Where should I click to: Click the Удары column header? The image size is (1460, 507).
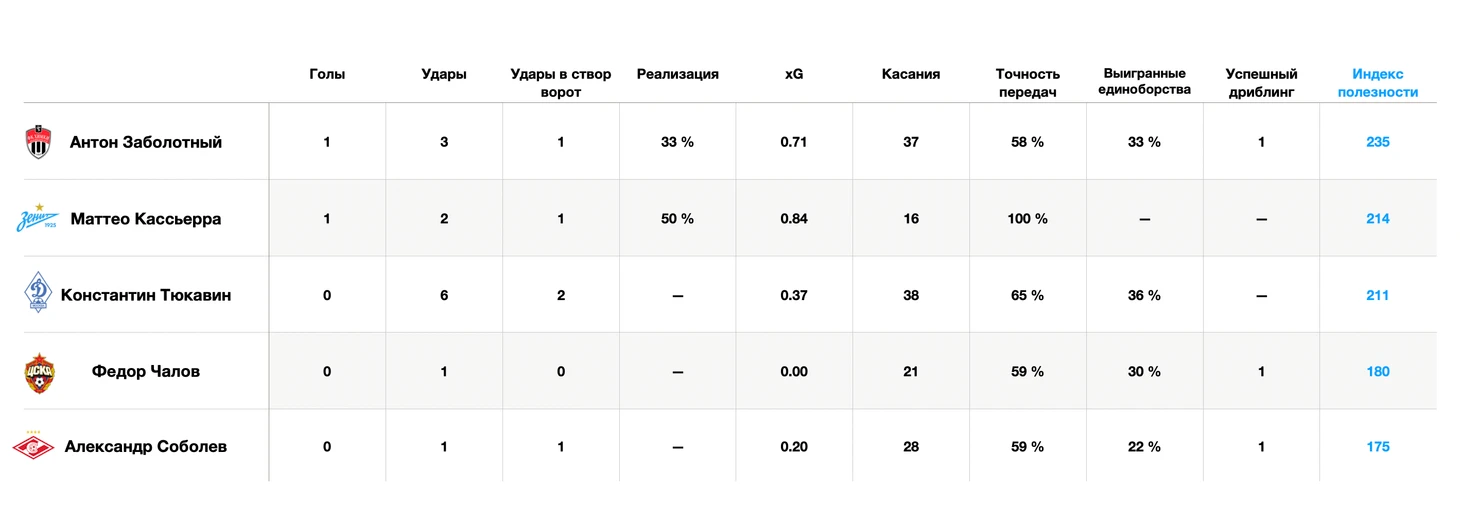point(444,74)
